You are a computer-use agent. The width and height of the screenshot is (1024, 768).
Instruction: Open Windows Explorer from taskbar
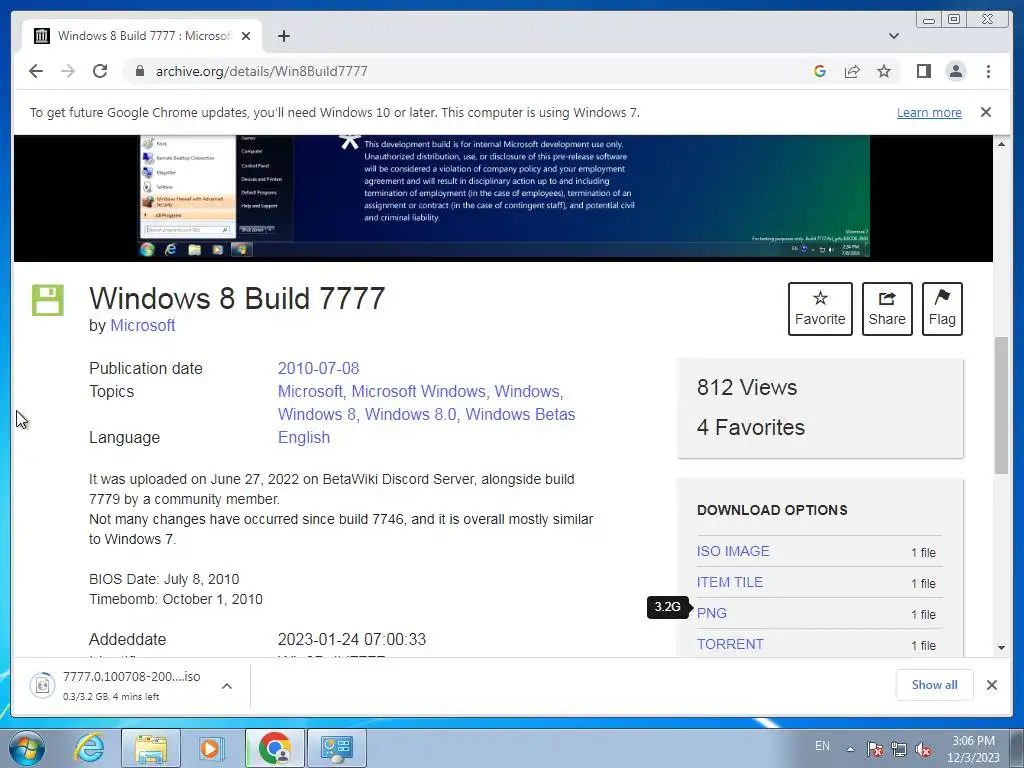point(151,748)
